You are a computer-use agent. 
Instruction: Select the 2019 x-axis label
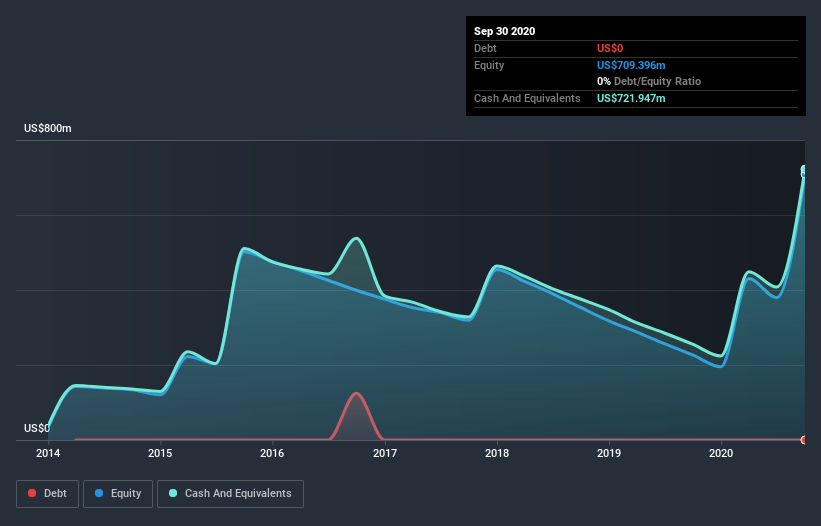(x=609, y=453)
